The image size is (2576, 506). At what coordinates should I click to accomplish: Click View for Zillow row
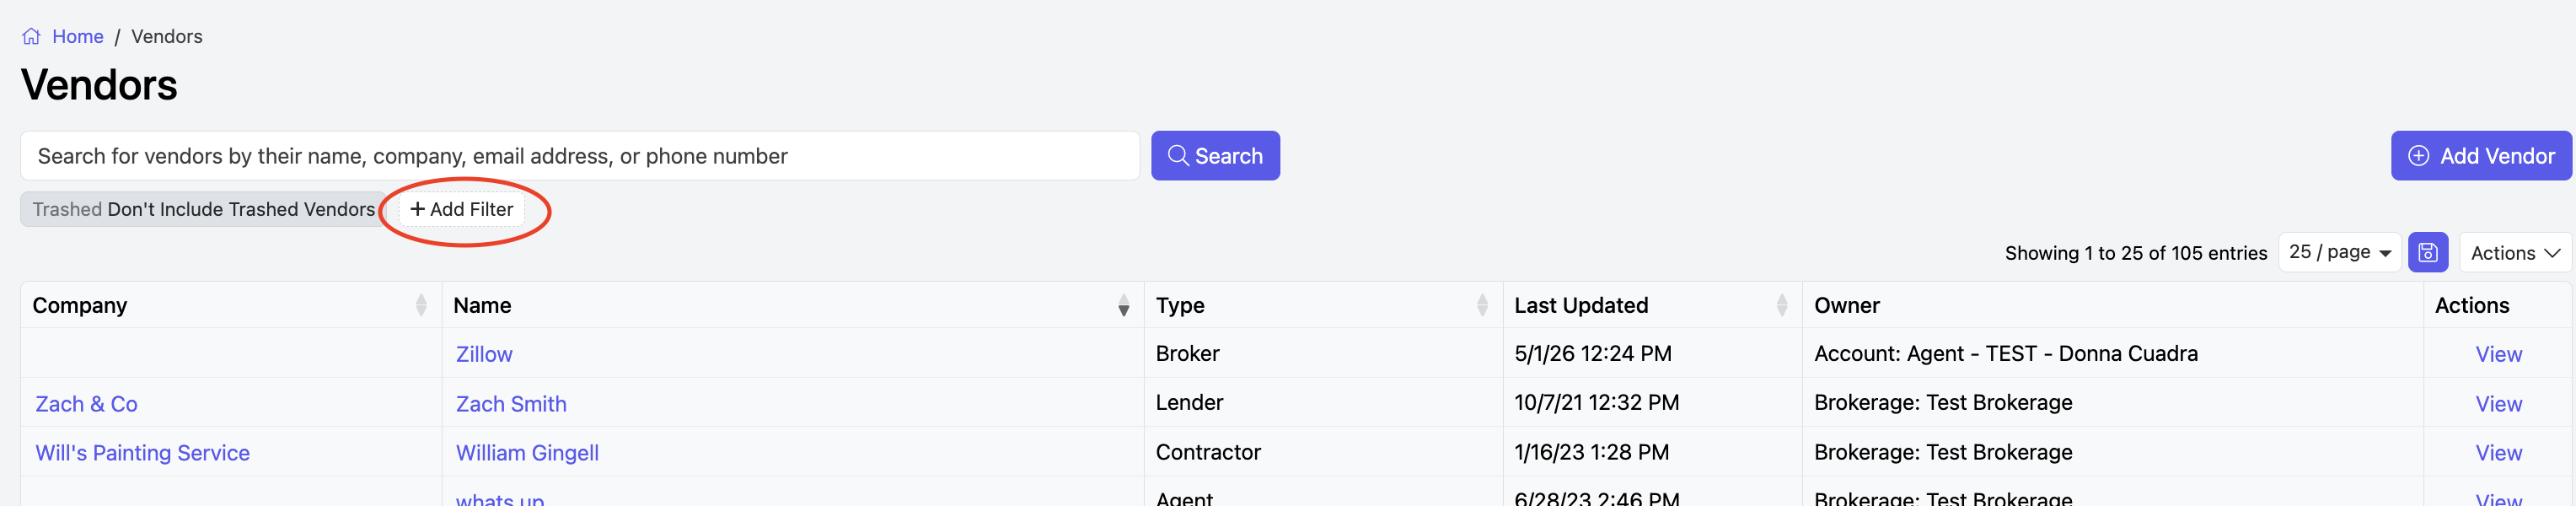tap(2498, 354)
